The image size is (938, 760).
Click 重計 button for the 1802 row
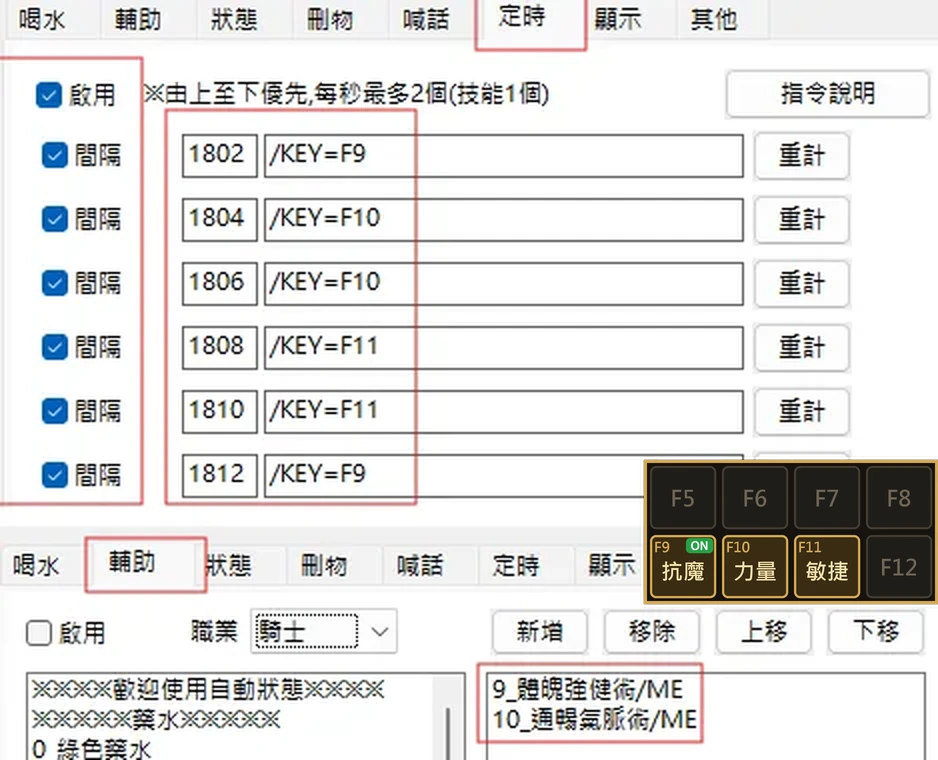click(802, 156)
